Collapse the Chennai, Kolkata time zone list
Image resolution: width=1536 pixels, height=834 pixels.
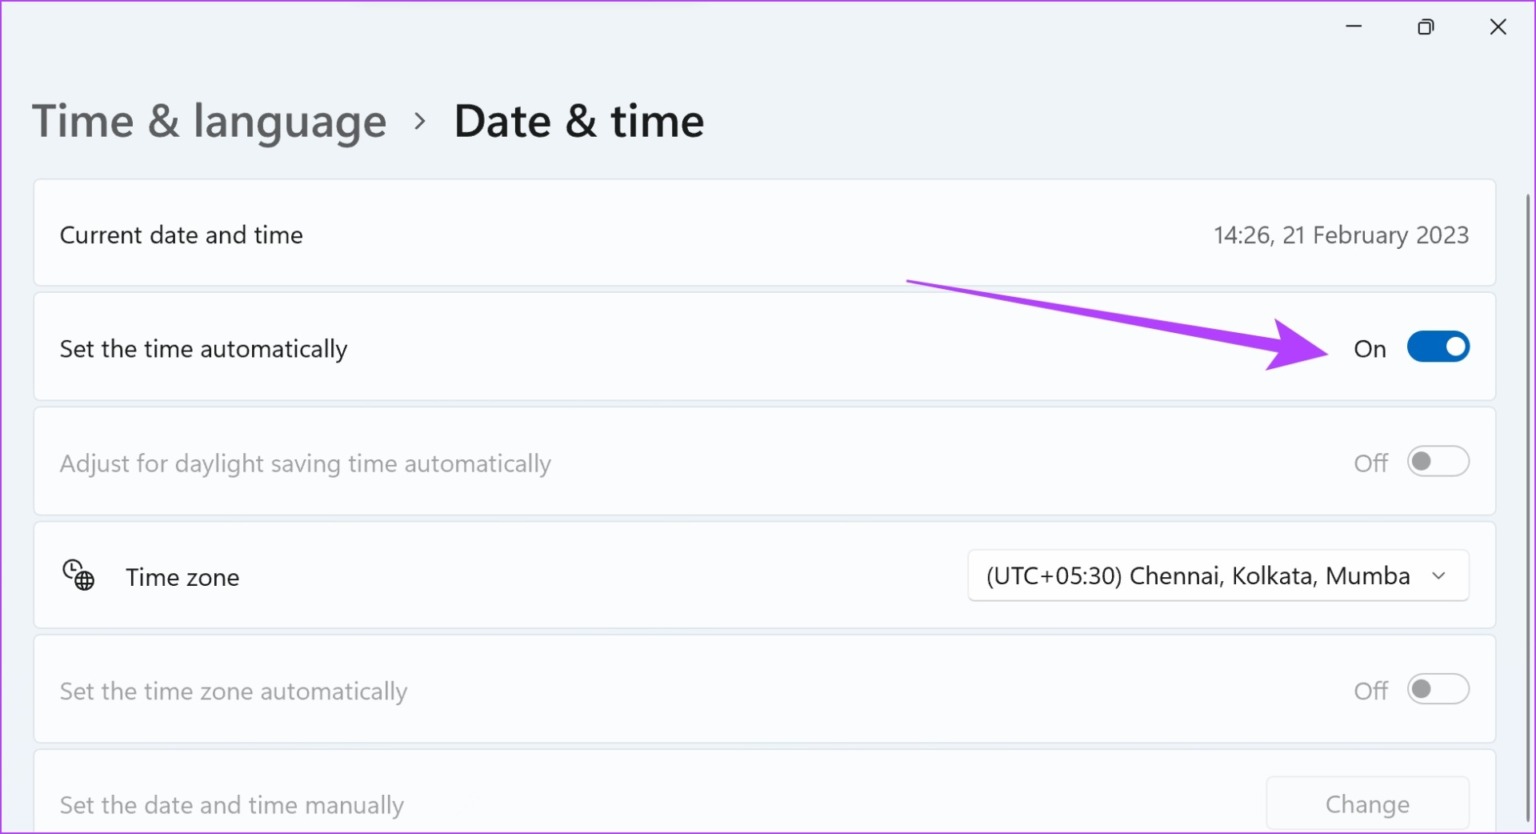tap(1440, 575)
